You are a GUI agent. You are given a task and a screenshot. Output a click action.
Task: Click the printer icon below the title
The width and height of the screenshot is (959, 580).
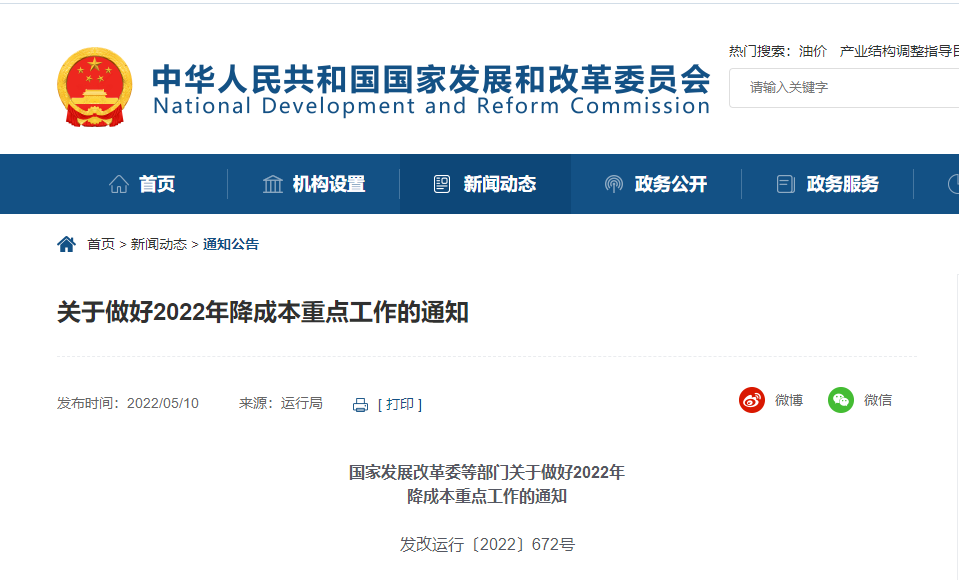point(360,404)
